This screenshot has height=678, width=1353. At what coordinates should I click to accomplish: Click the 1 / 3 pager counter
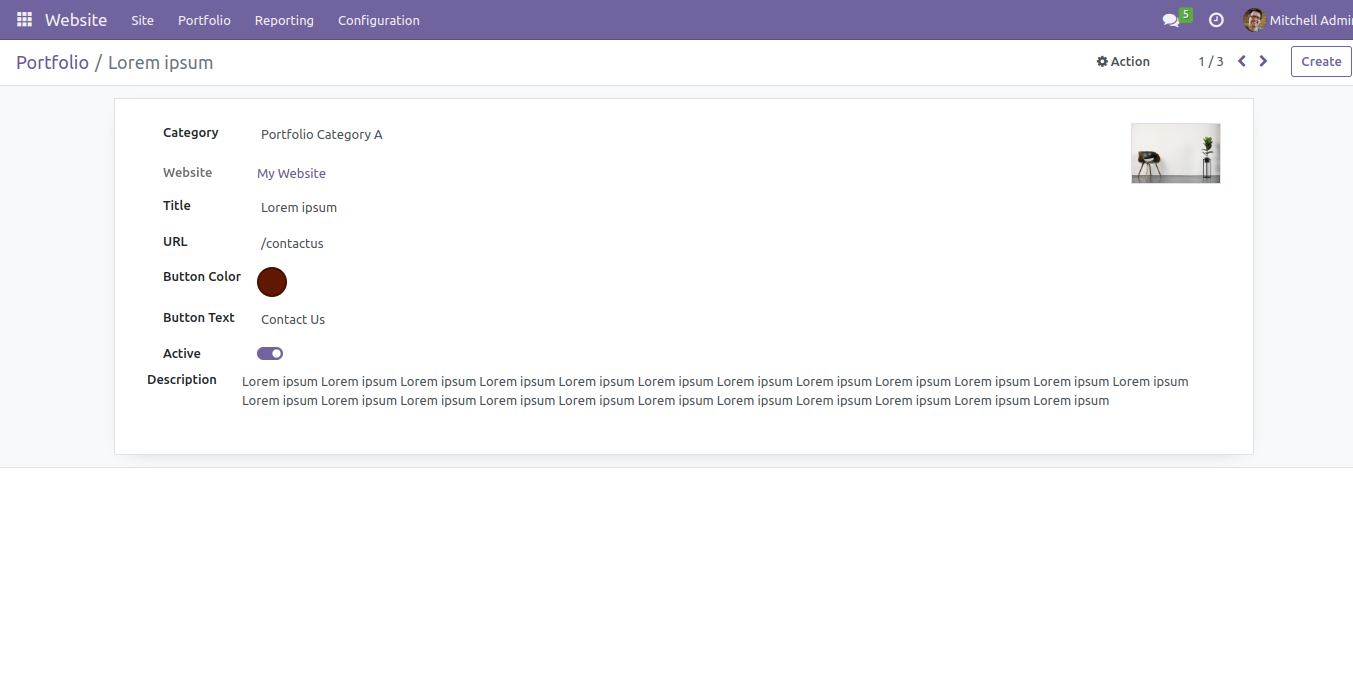pos(1211,61)
